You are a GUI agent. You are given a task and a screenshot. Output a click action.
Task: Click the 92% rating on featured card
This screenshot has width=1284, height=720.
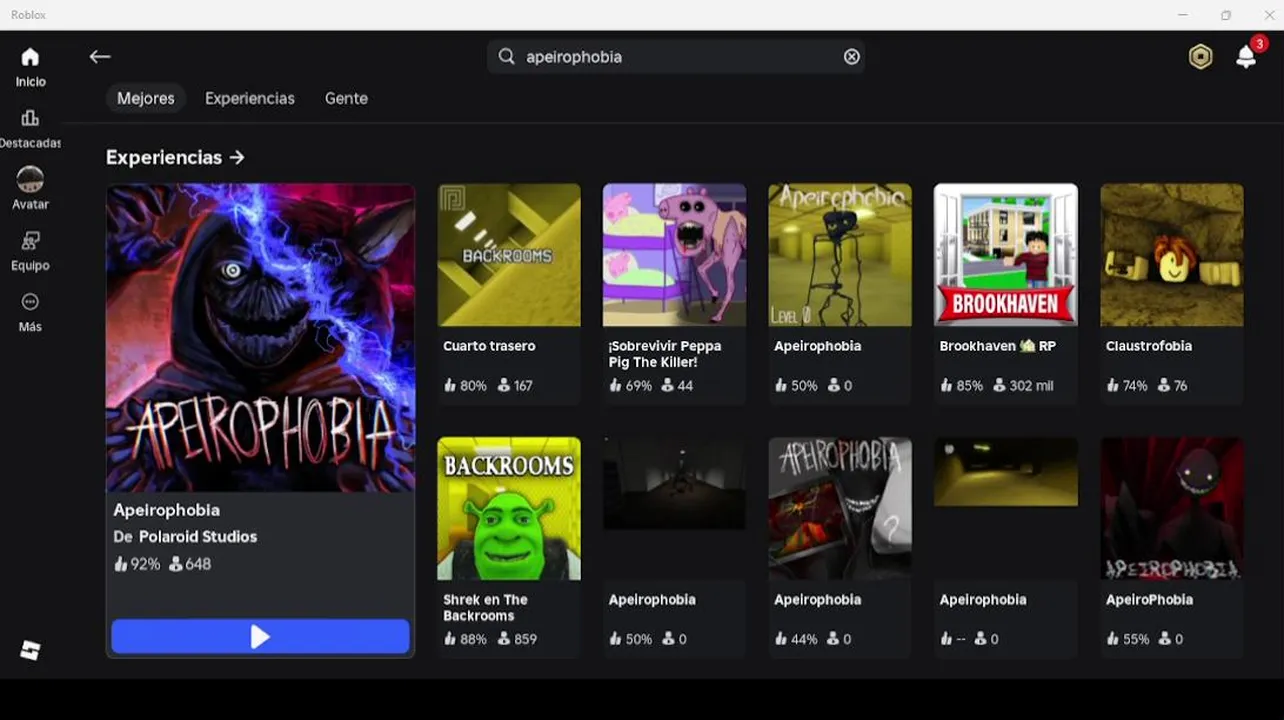click(137, 564)
